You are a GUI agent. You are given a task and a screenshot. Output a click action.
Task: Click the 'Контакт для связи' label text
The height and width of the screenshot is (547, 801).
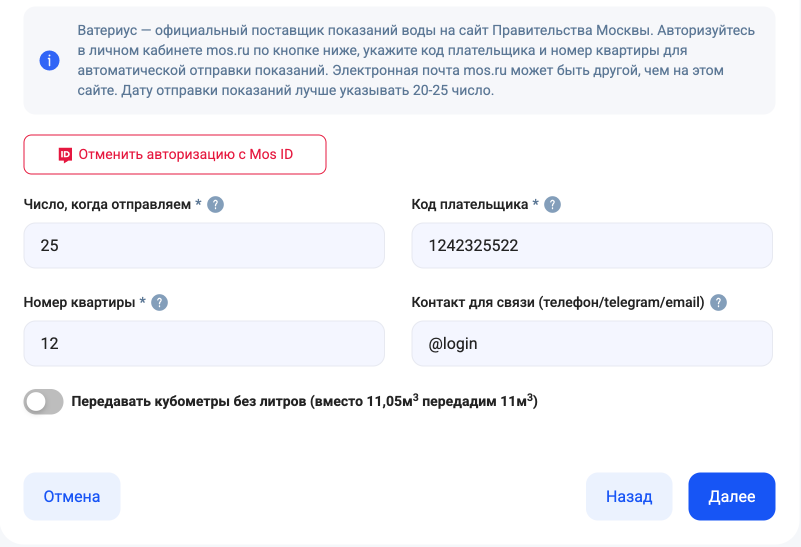(558, 303)
